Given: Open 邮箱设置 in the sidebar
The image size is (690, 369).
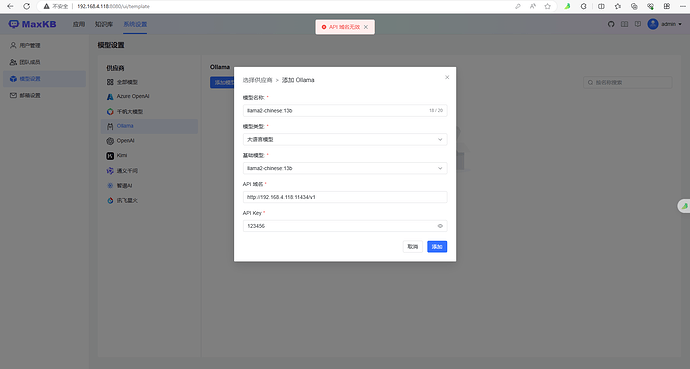Looking at the screenshot, I should click(44, 95).
